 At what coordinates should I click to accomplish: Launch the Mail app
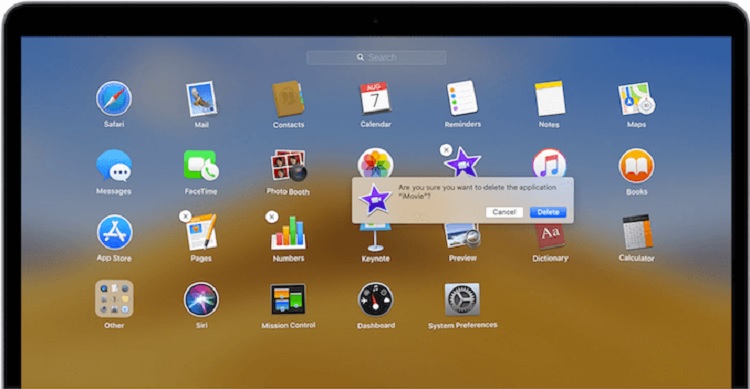pyautogui.click(x=201, y=99)
